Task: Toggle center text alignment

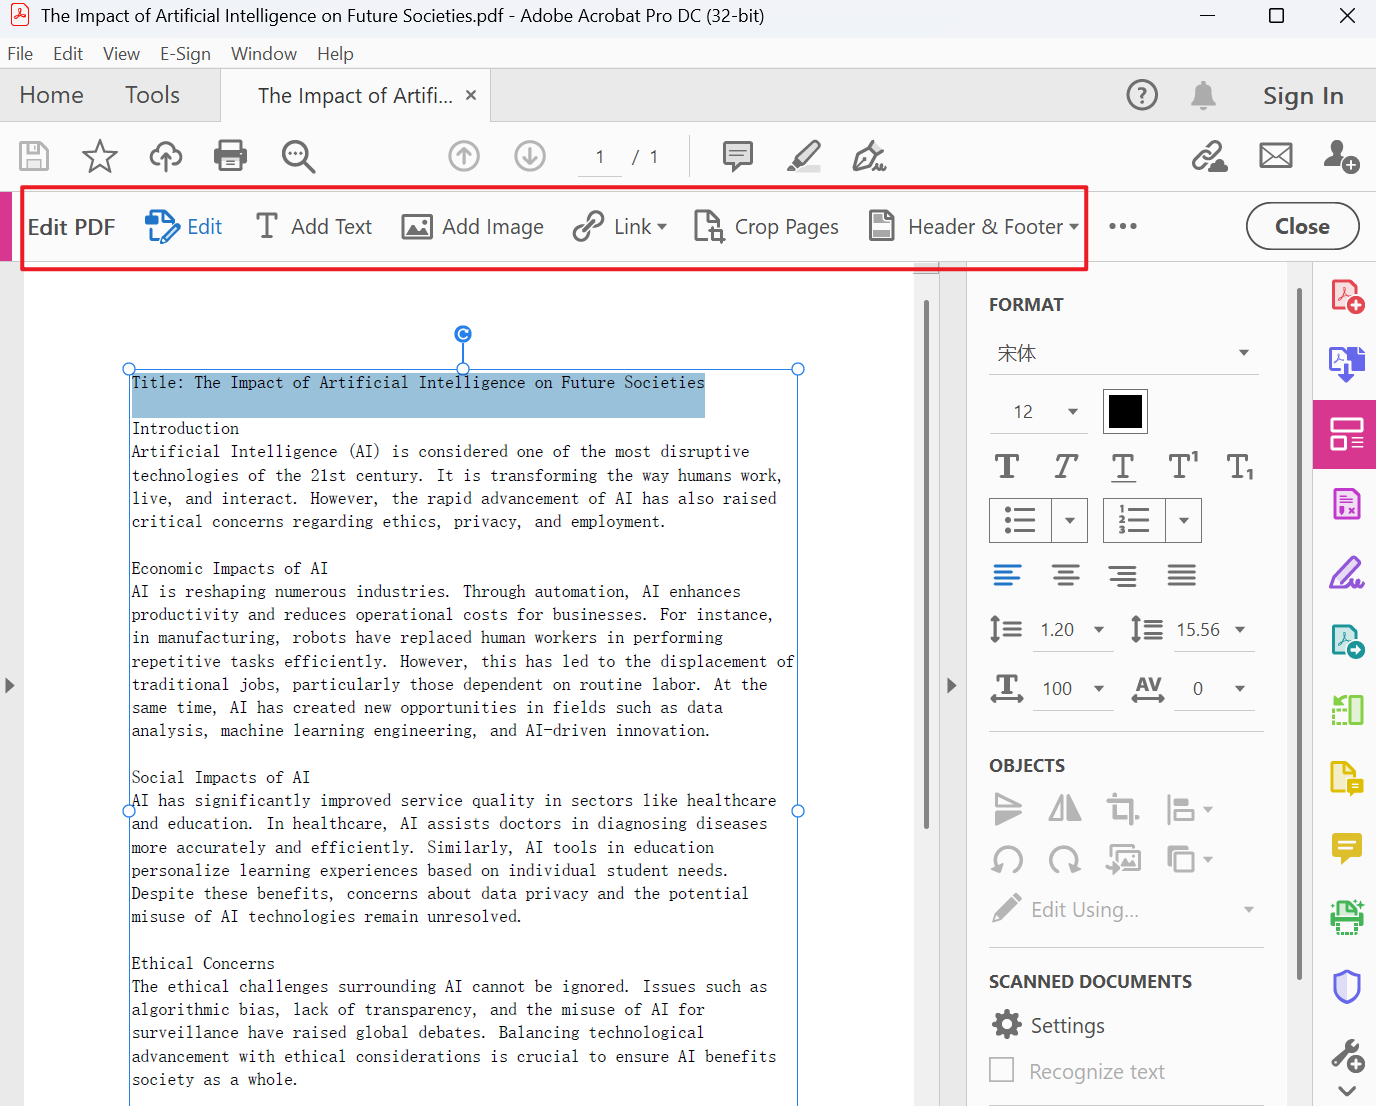Action: coord(1065,575)
